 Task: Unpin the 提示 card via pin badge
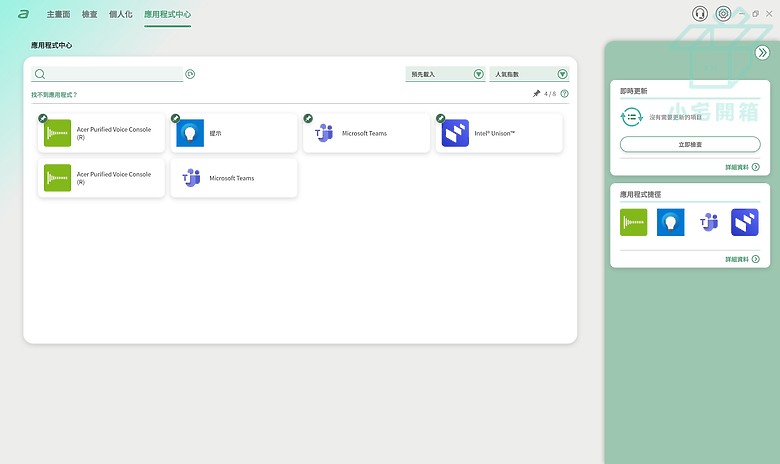tap(175, 118)
